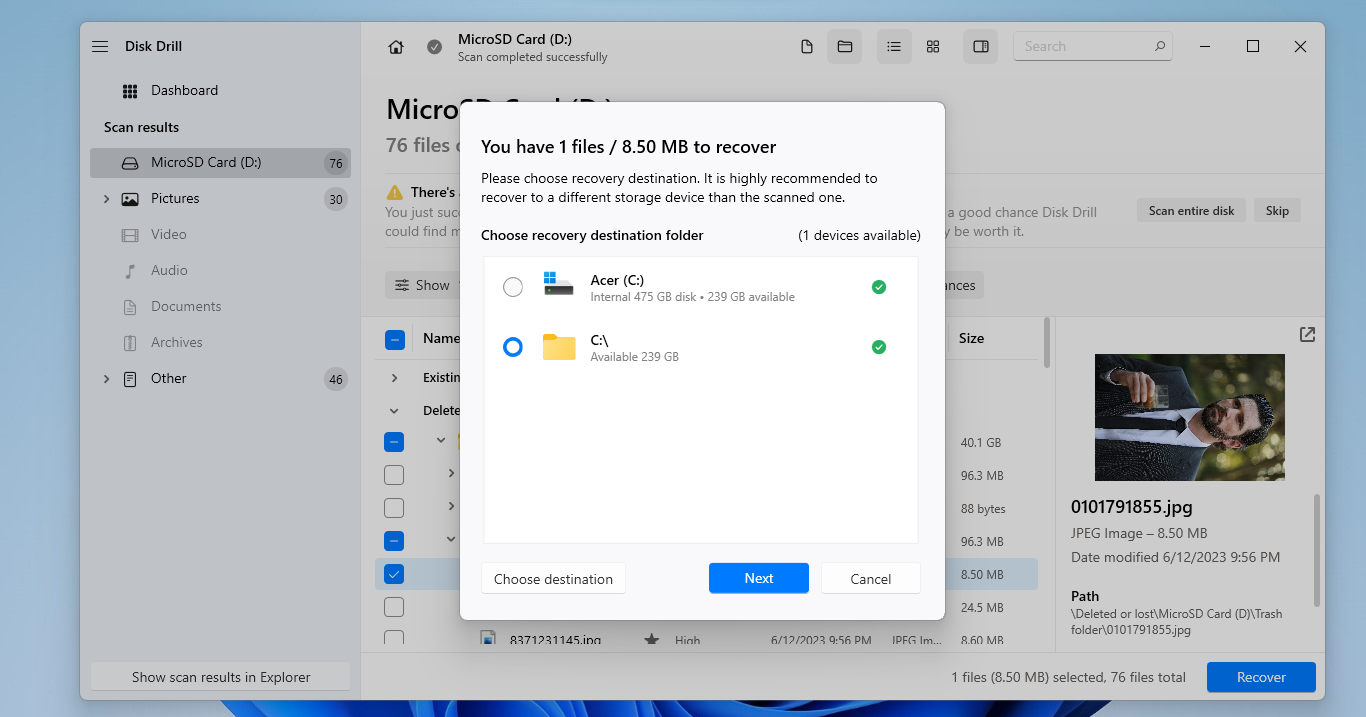The image size is (1366, 717).
Task: Click the Scan entire disk button
Action: 1192,211
